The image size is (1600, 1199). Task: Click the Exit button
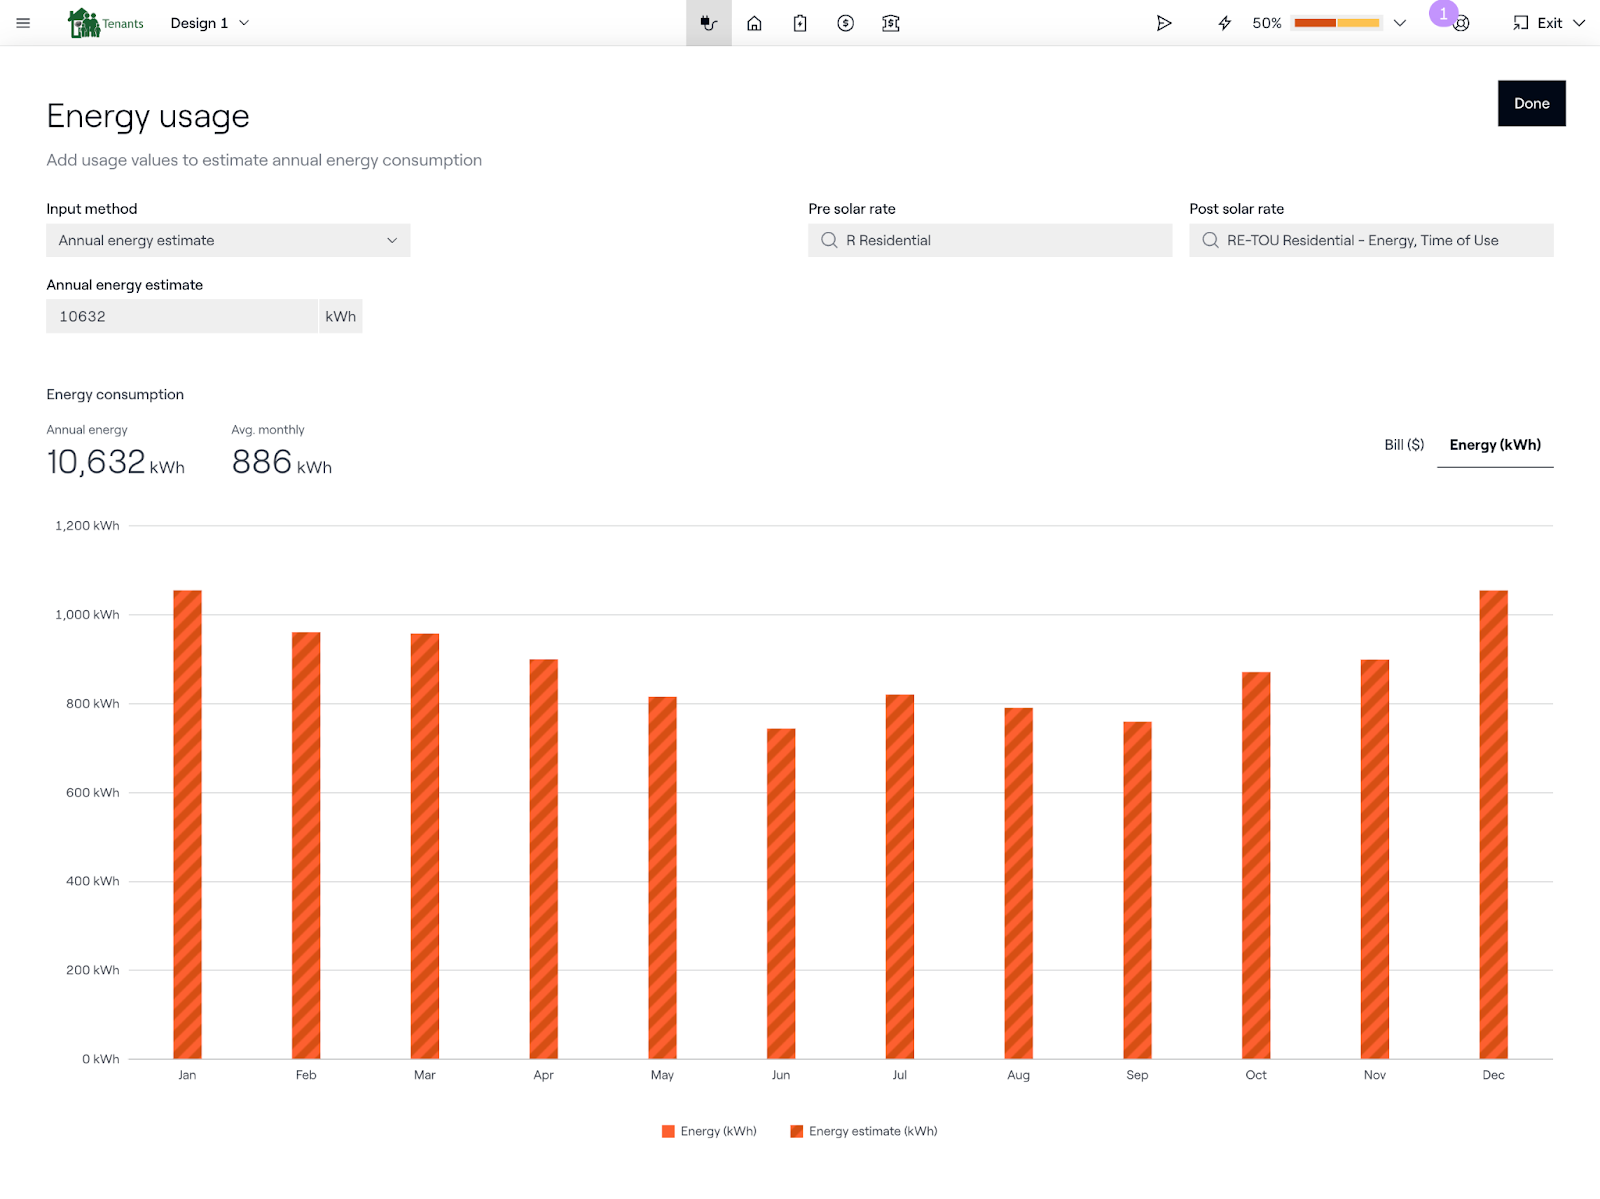coord(1548,23)
